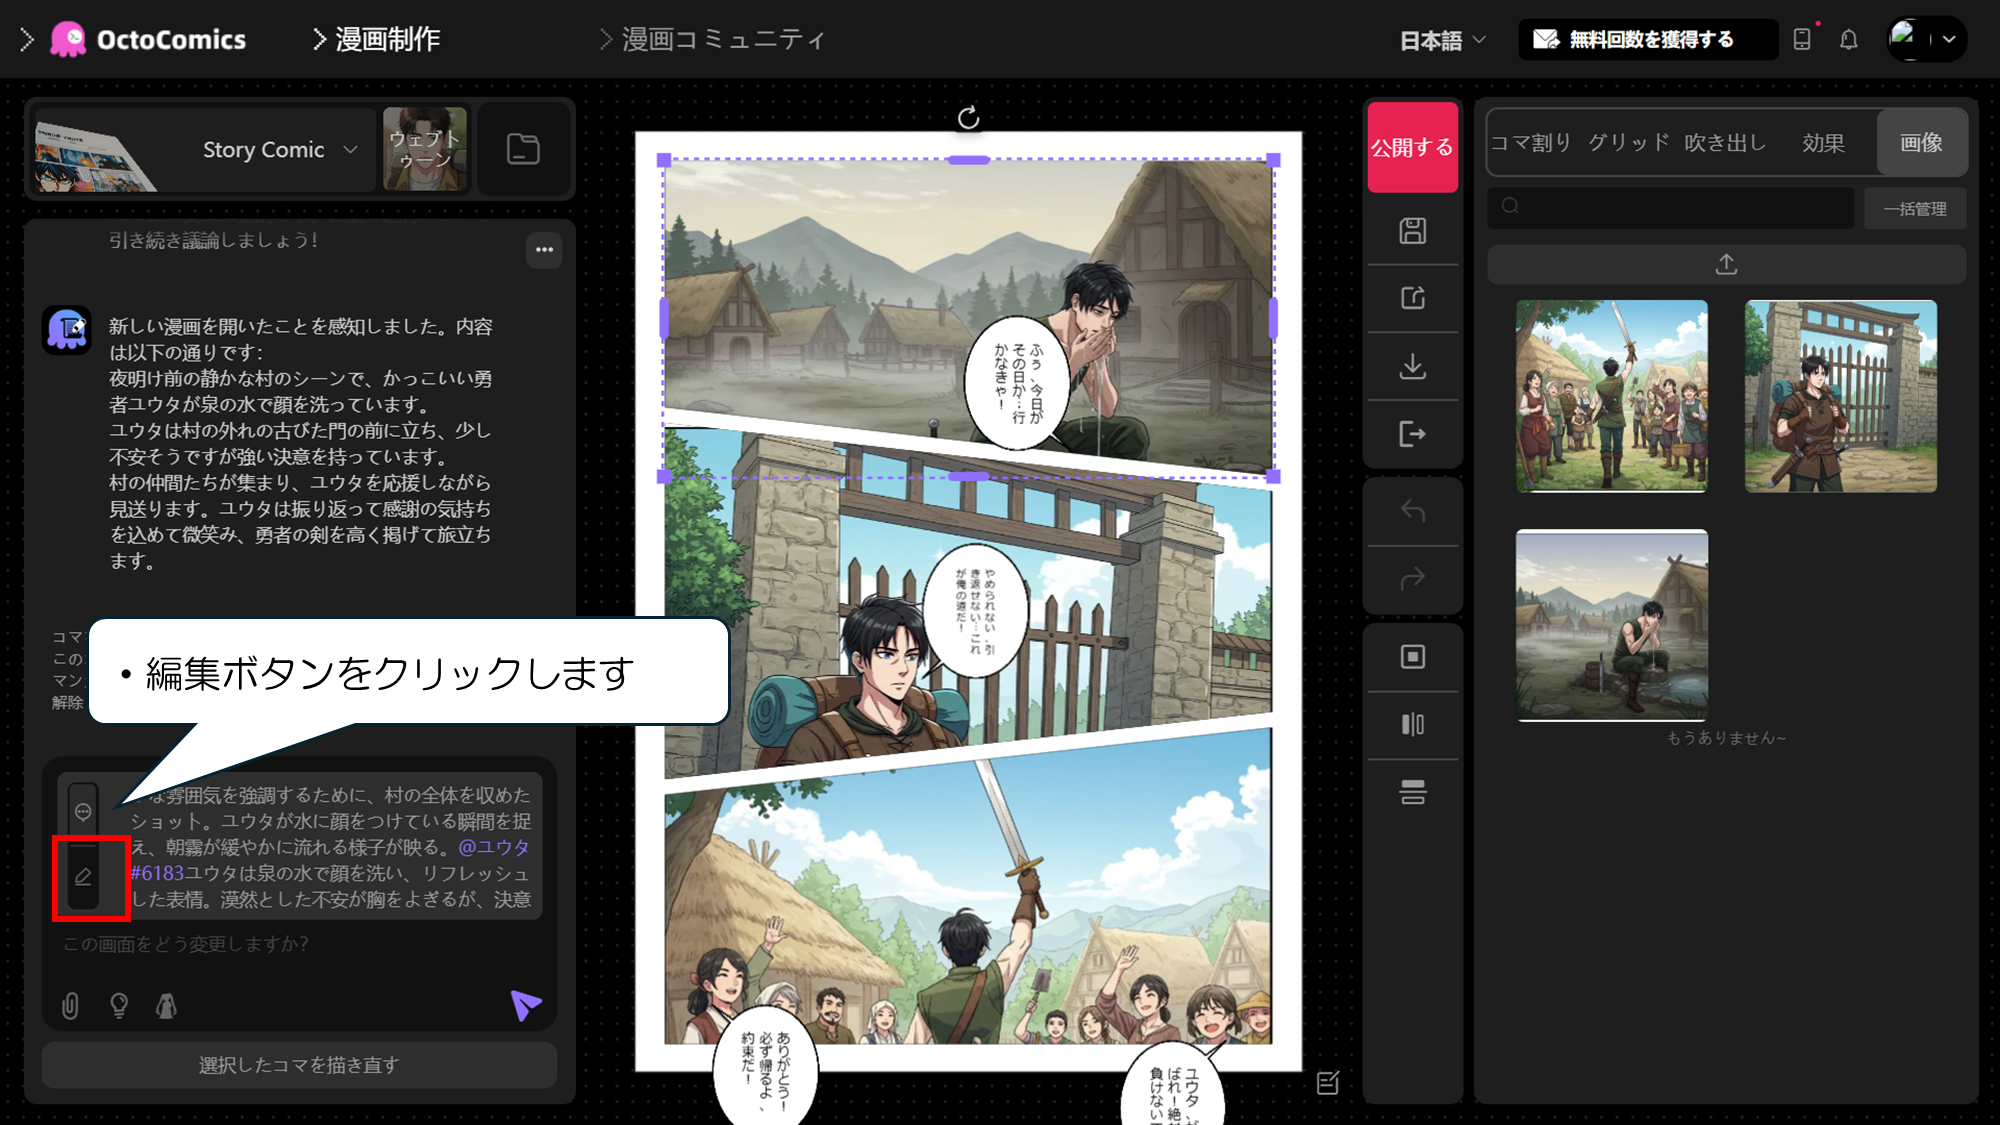Open the 漫画制作 navigation item
2000x1125 pixels.
tap(377, 40)
